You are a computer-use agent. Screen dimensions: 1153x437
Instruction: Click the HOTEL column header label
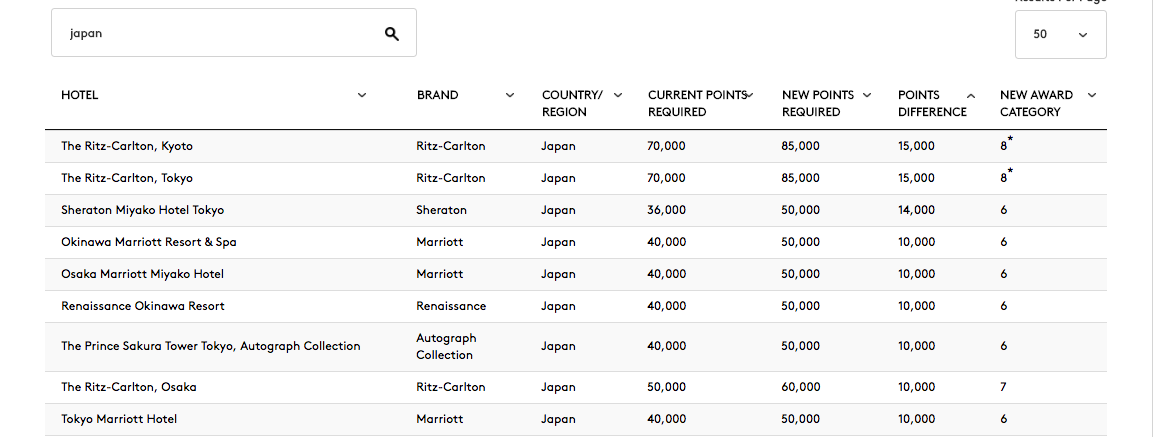tap(79, 95)
